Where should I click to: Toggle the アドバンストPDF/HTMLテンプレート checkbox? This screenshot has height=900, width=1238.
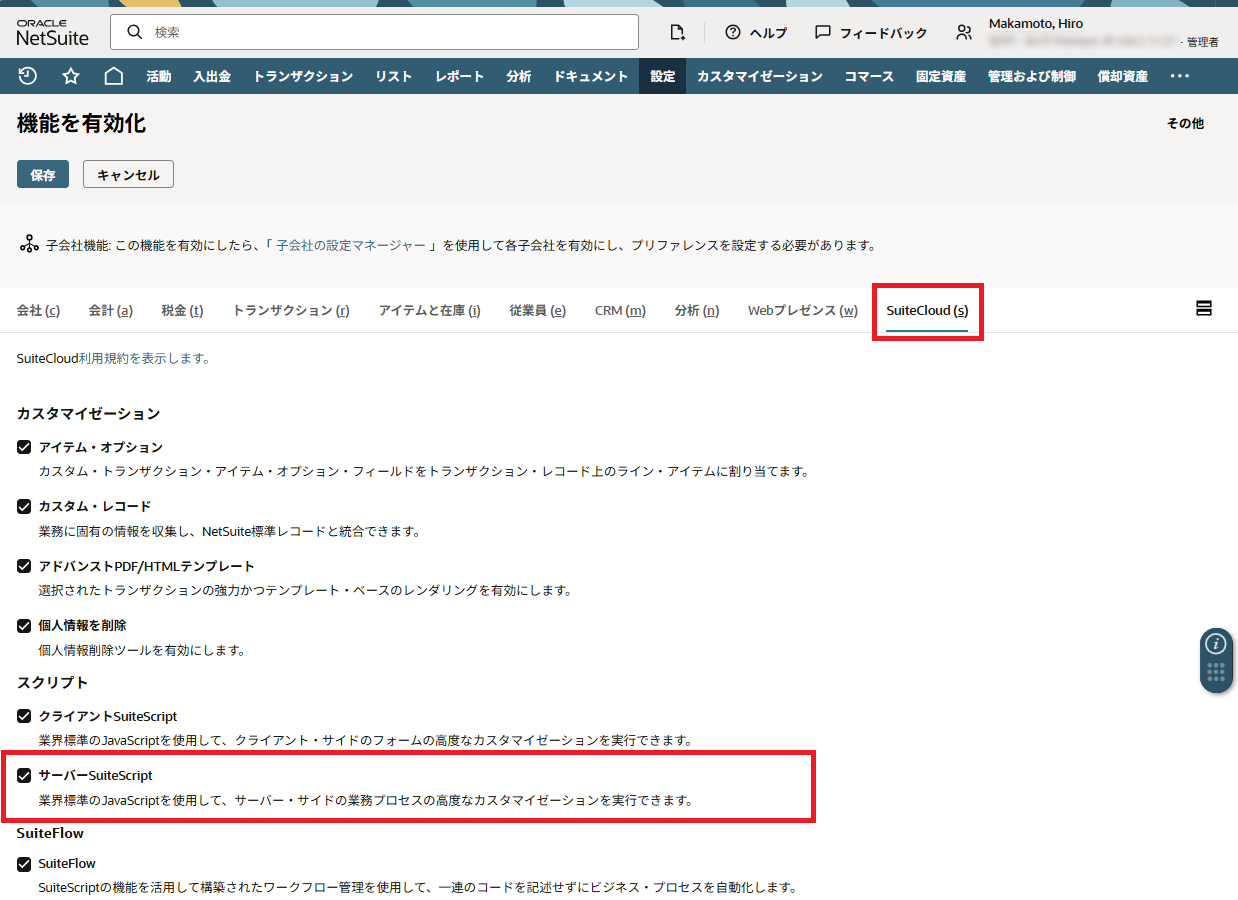25,566
